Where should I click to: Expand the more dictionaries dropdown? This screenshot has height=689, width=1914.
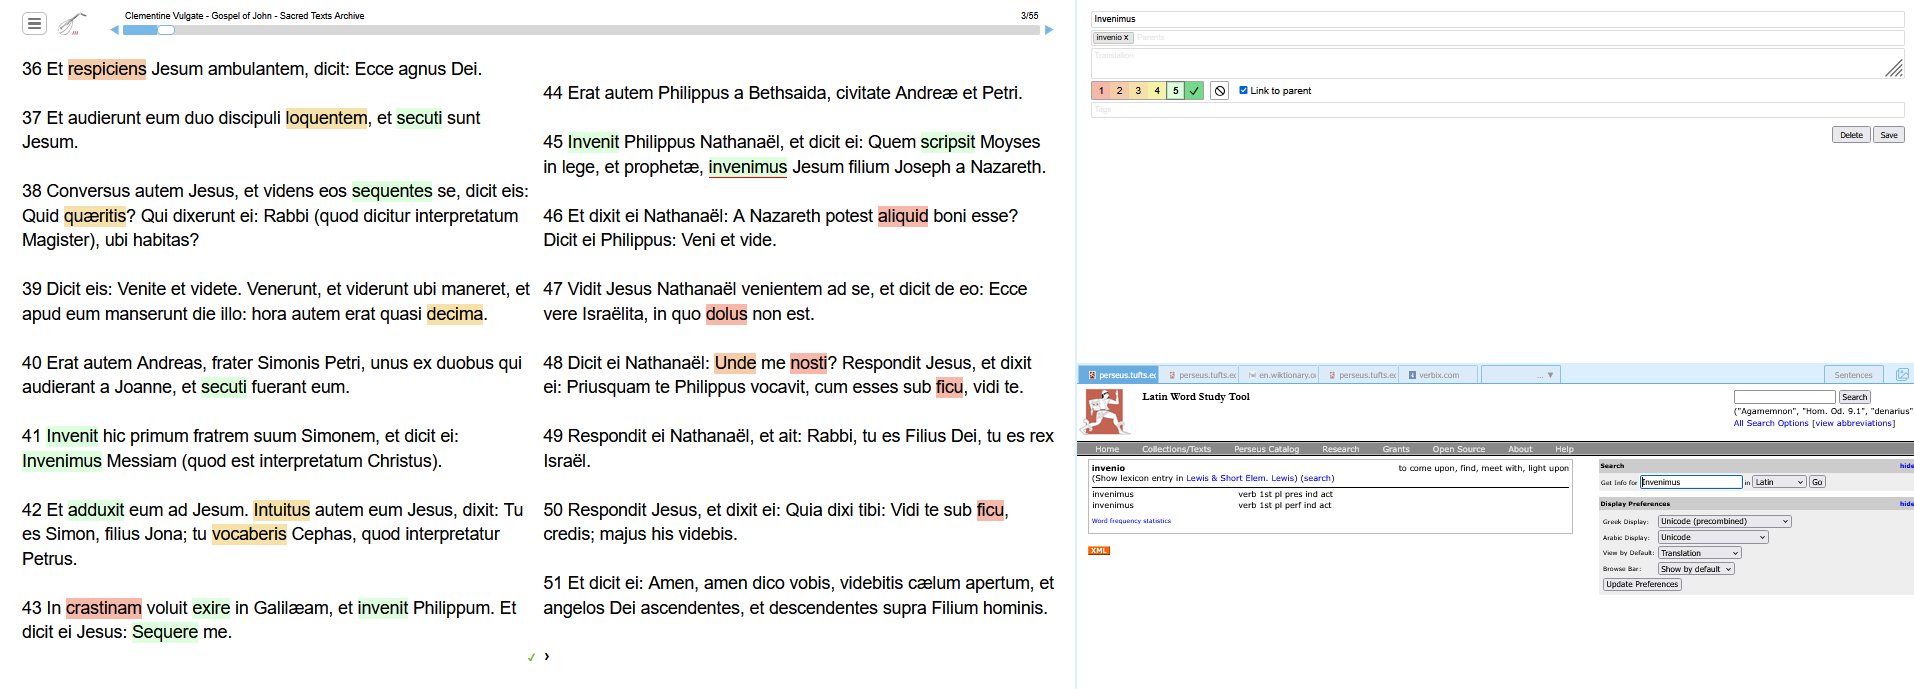click(1521, 375)
